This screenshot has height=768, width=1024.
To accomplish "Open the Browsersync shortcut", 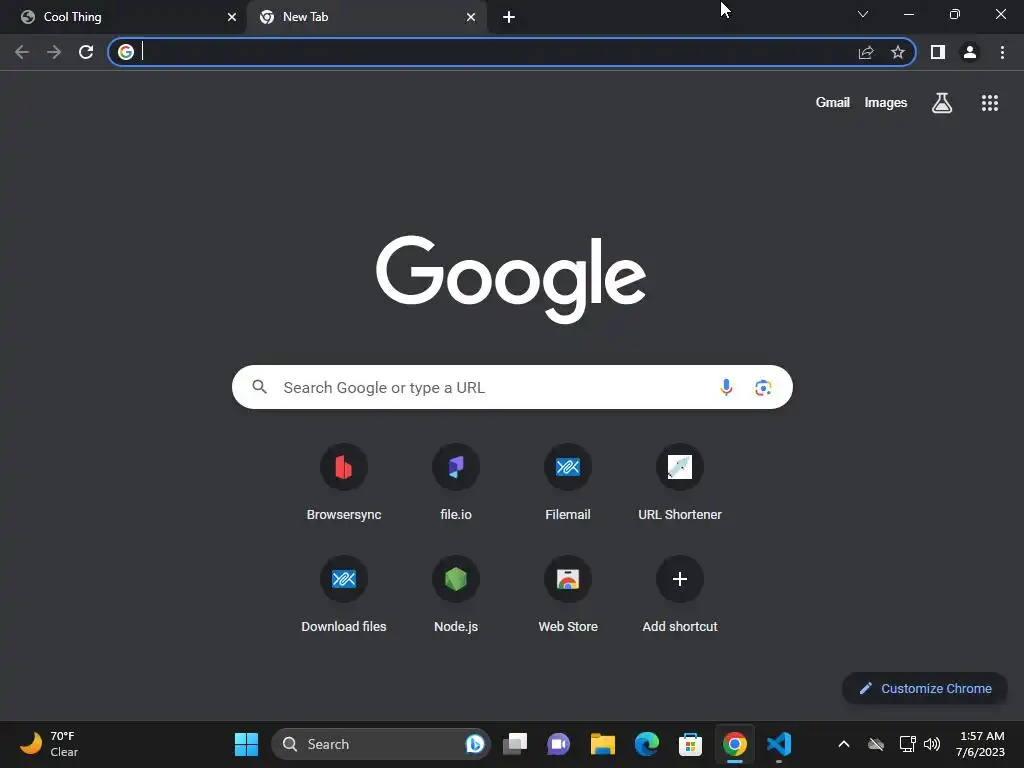I will [344, 483].
